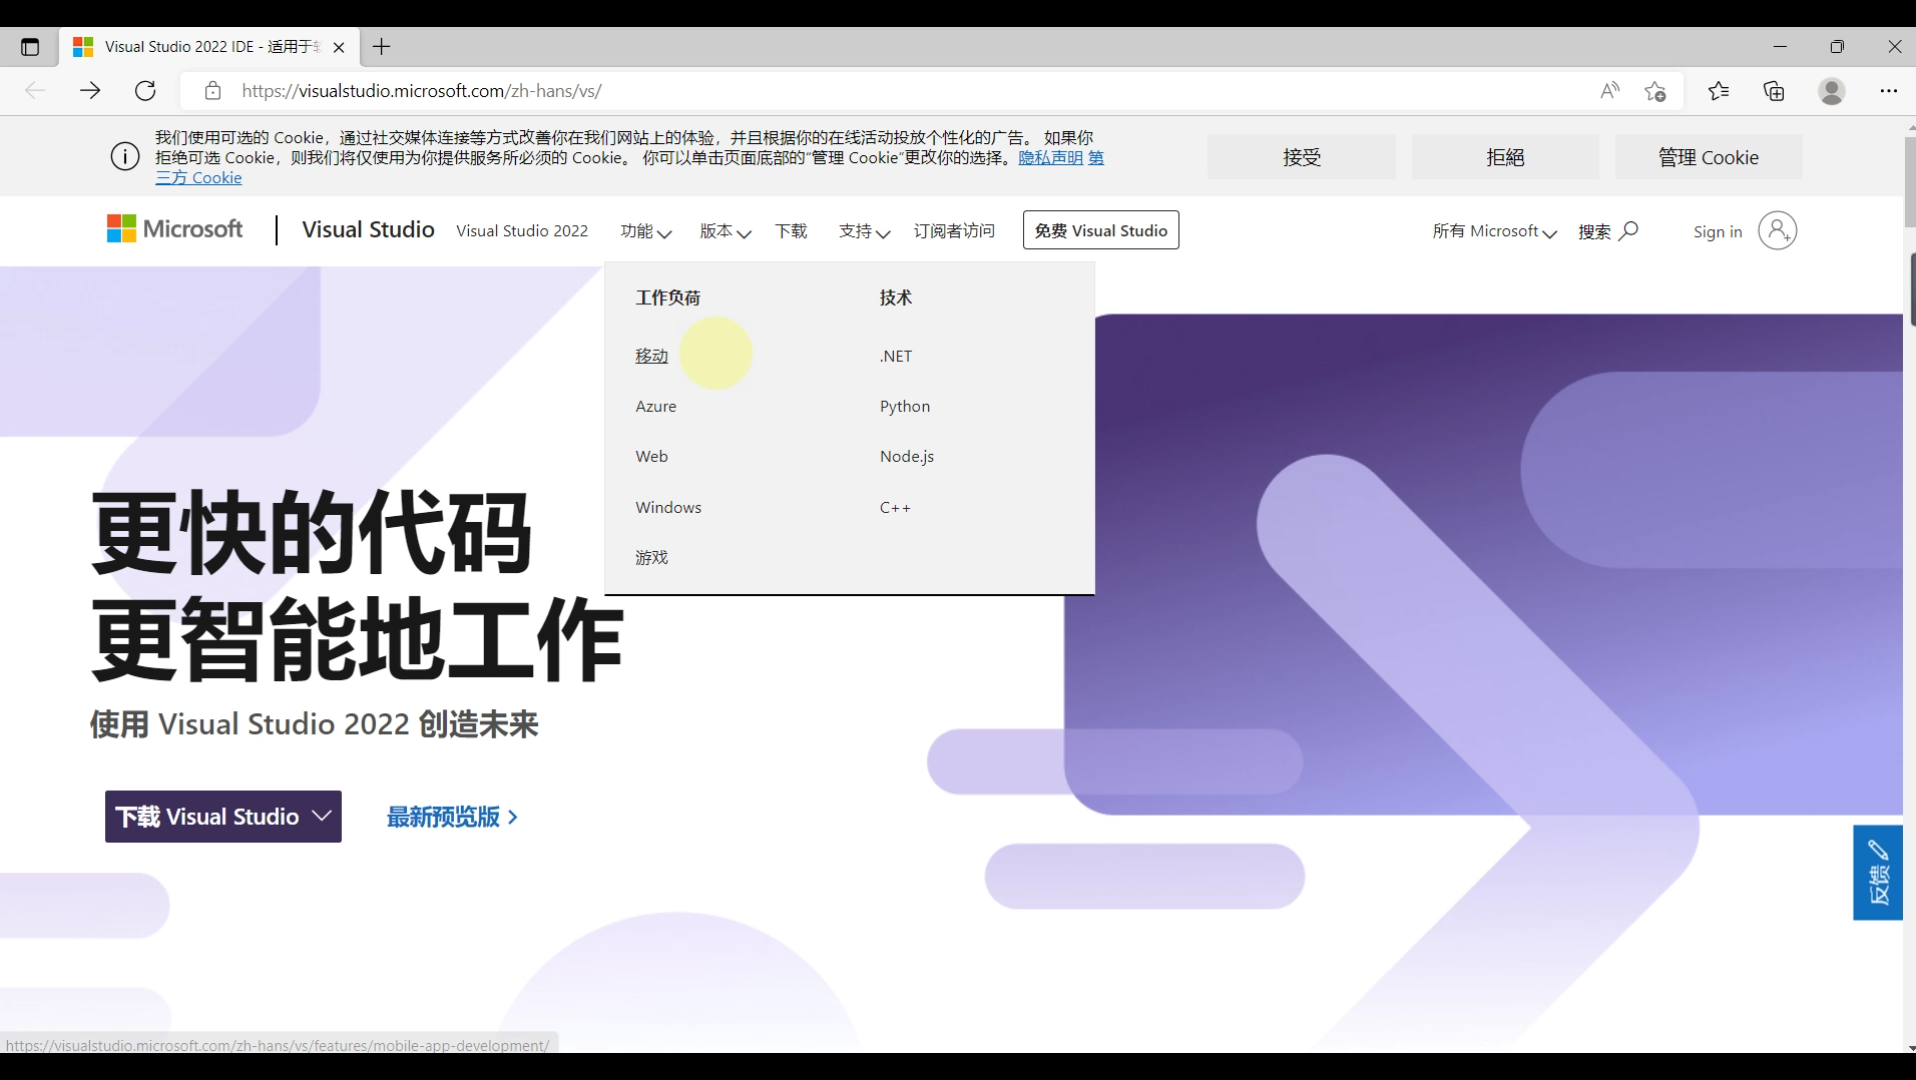Select 移动 in workloads menu
Screen dimensions: 1916x1080
point(651,356)
